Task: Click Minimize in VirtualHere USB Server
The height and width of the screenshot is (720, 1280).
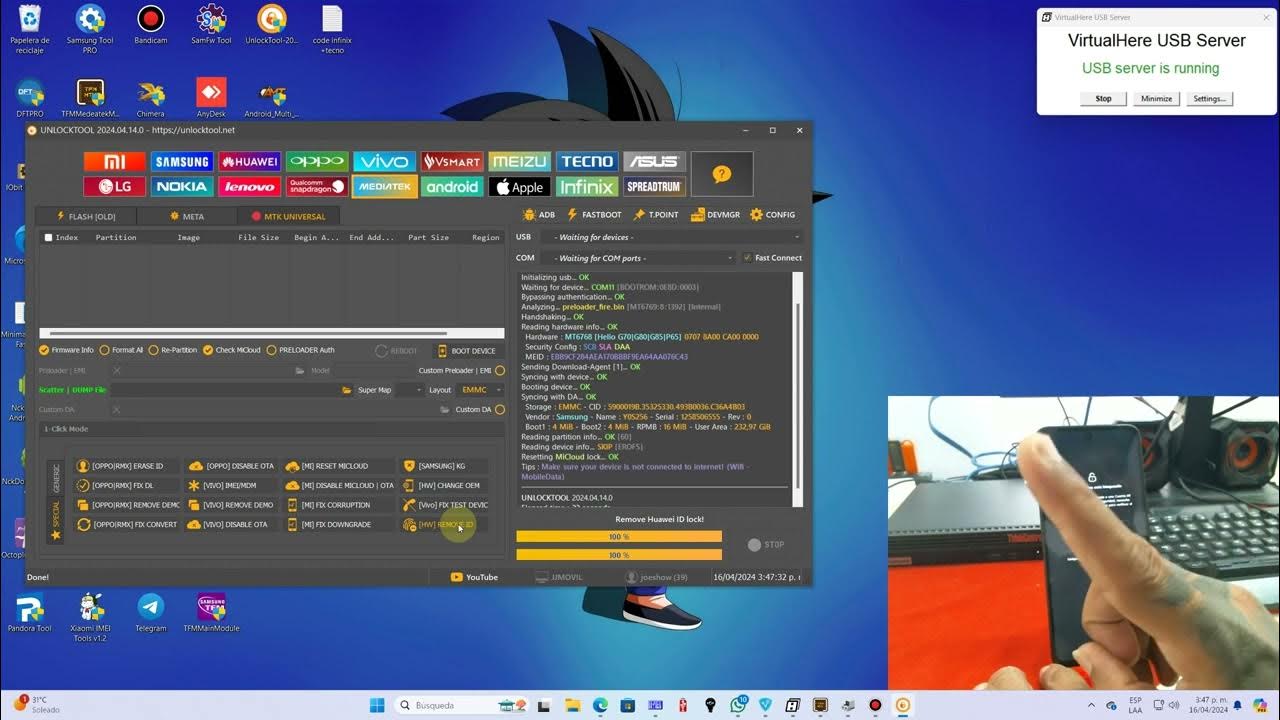Action: coord(1156,99)
